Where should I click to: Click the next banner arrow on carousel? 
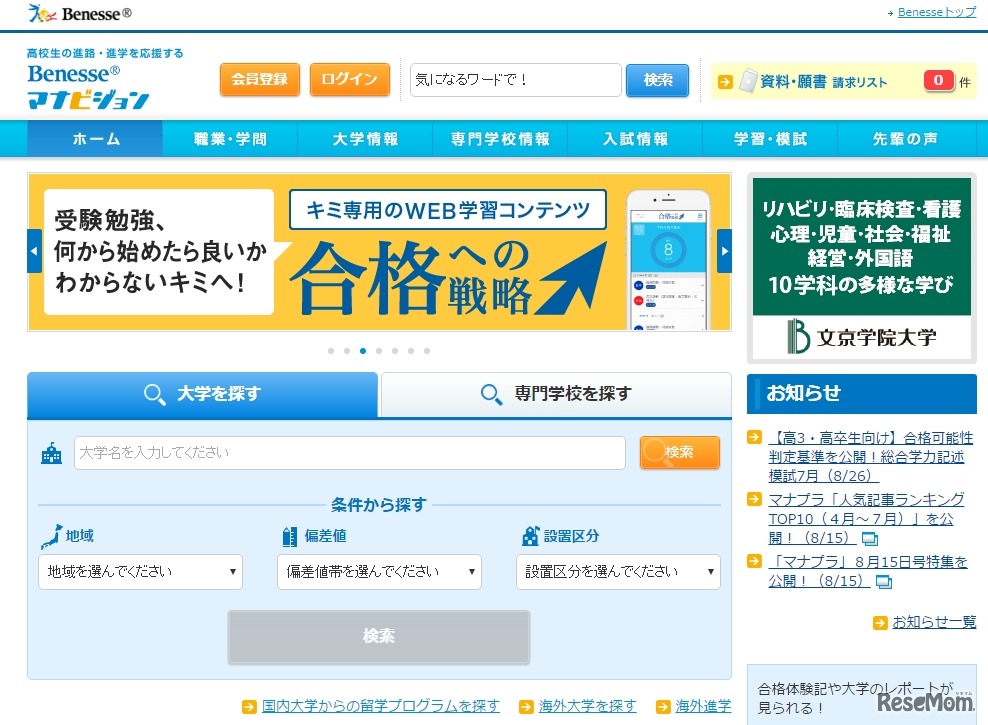pyautogui.click(x=724, y=251)
